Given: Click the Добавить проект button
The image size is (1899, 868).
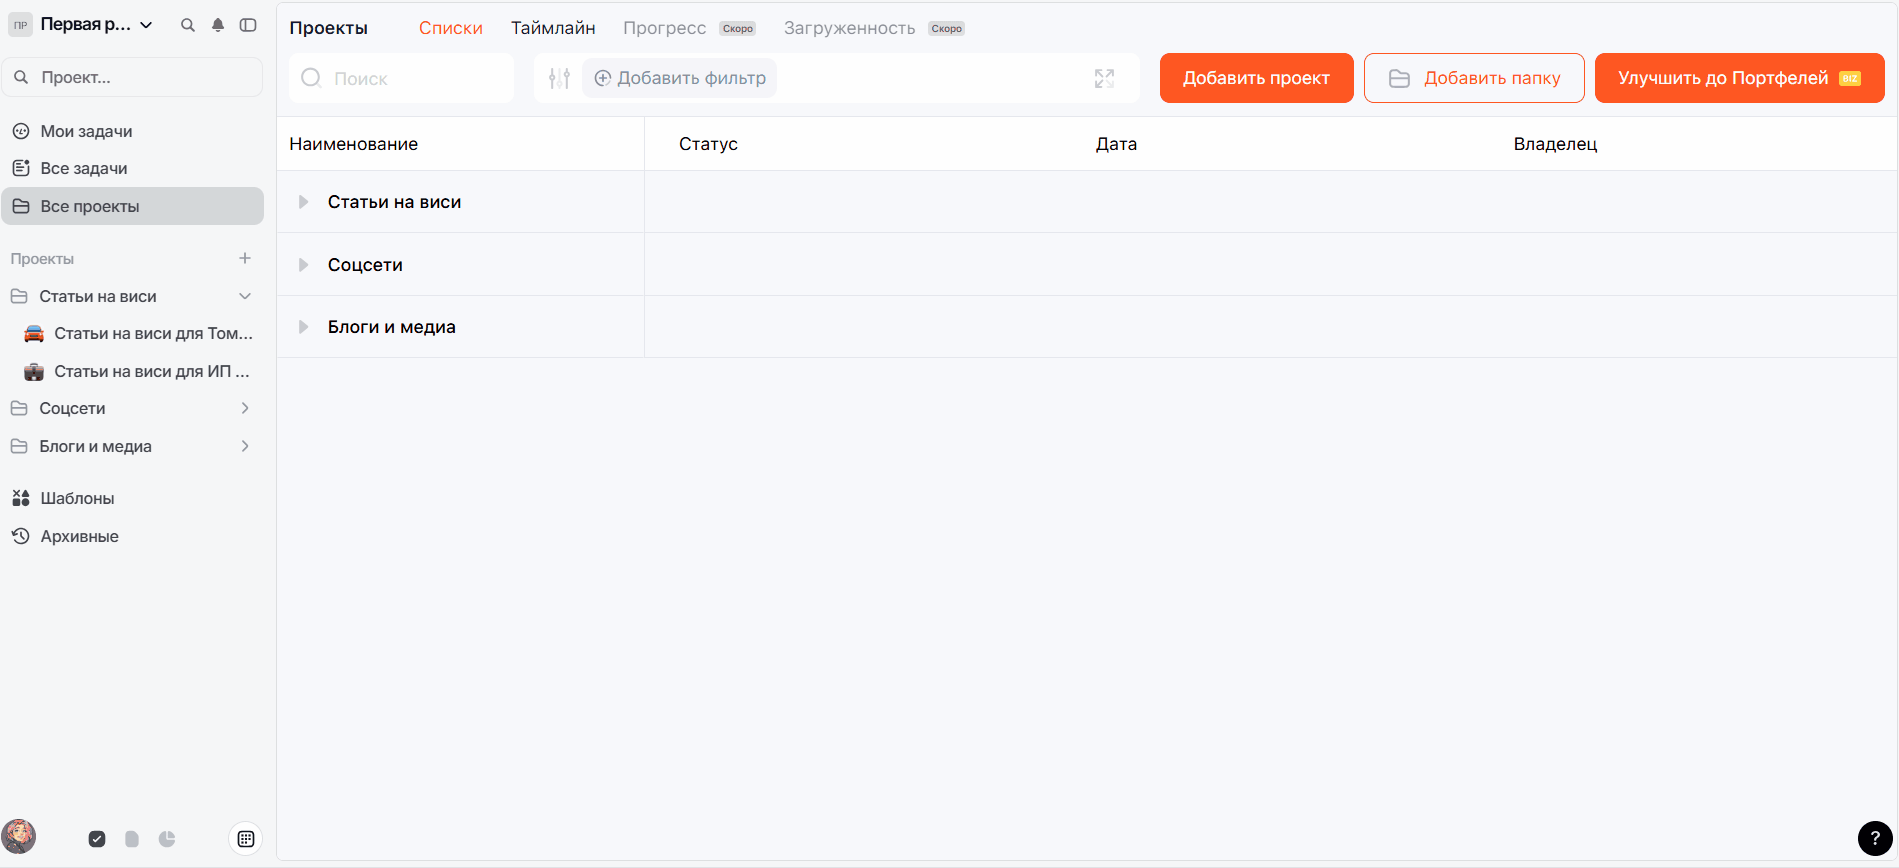Looking at the screenshot, I should (x=1256, y=78).
